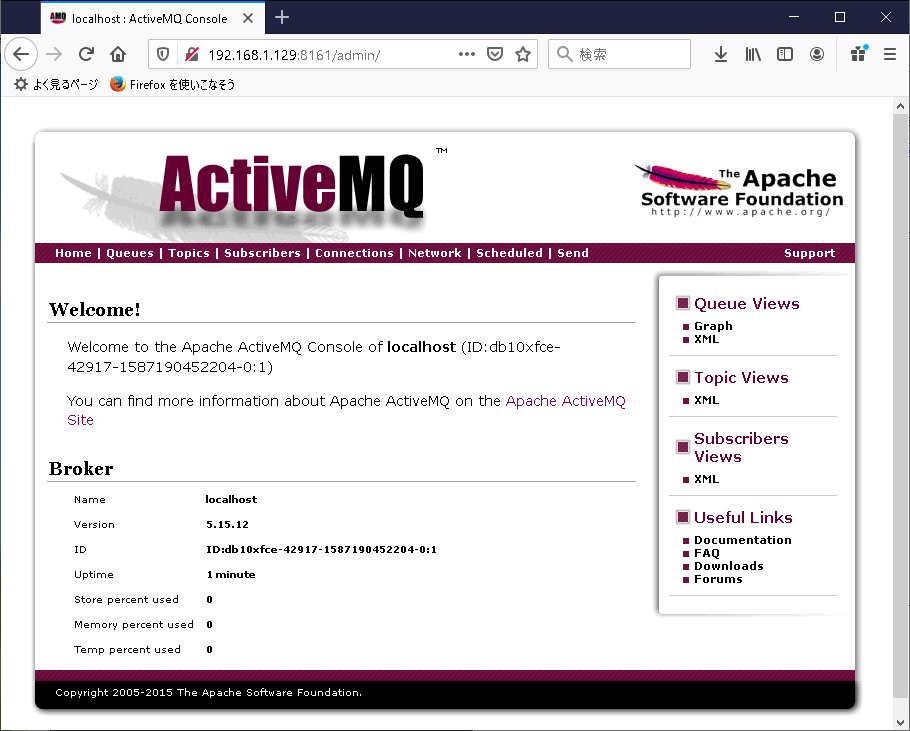Bookmark this page with star icon
910x731 pixels.
pos(523,54)
